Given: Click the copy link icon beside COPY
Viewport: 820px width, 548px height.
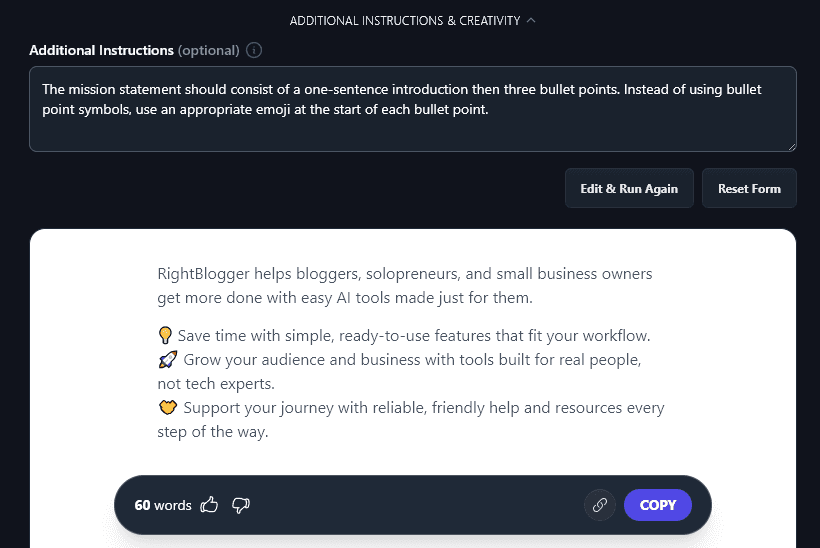Looking at the screenshot, I should click(x=600, y=505).
